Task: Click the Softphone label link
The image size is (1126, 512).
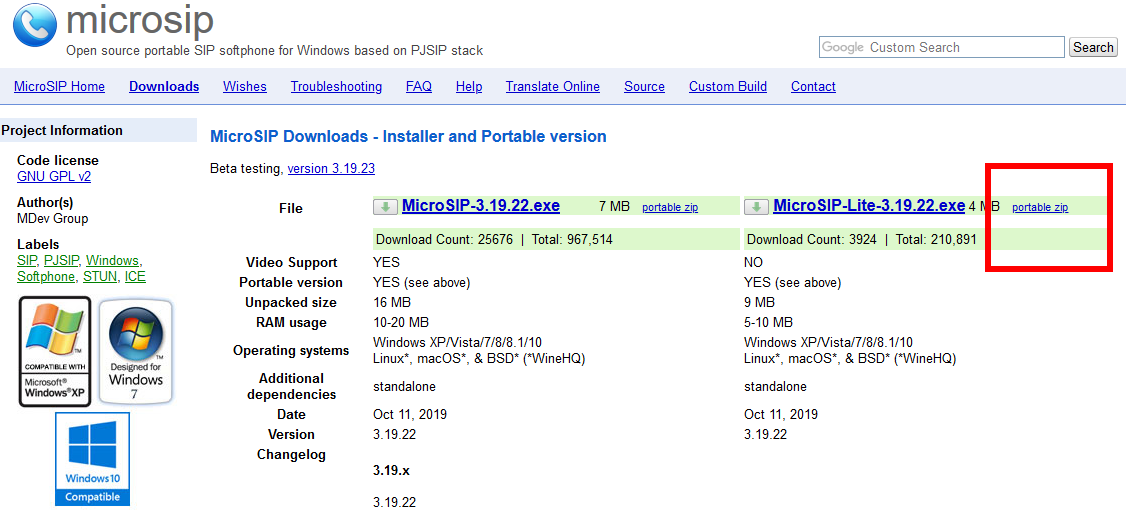Action: tap(46, 276)
